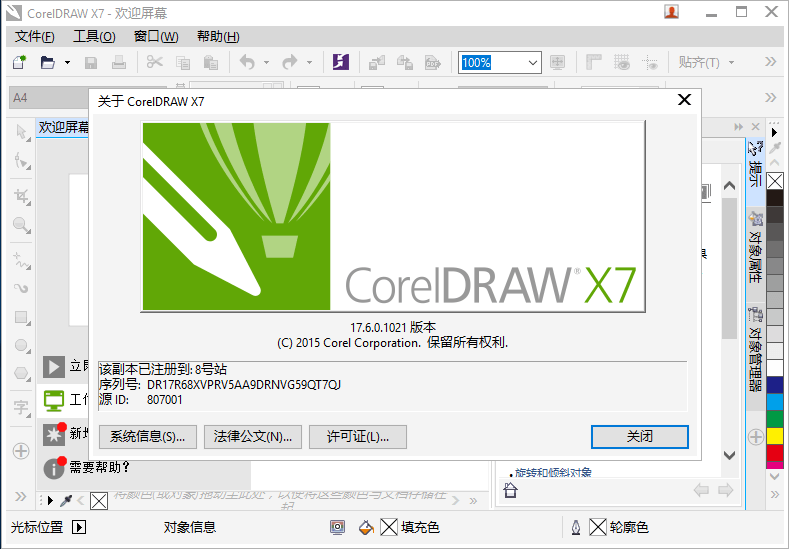
Task: Select the Rectangle tool in toolbox
Action: pos(22,317)
